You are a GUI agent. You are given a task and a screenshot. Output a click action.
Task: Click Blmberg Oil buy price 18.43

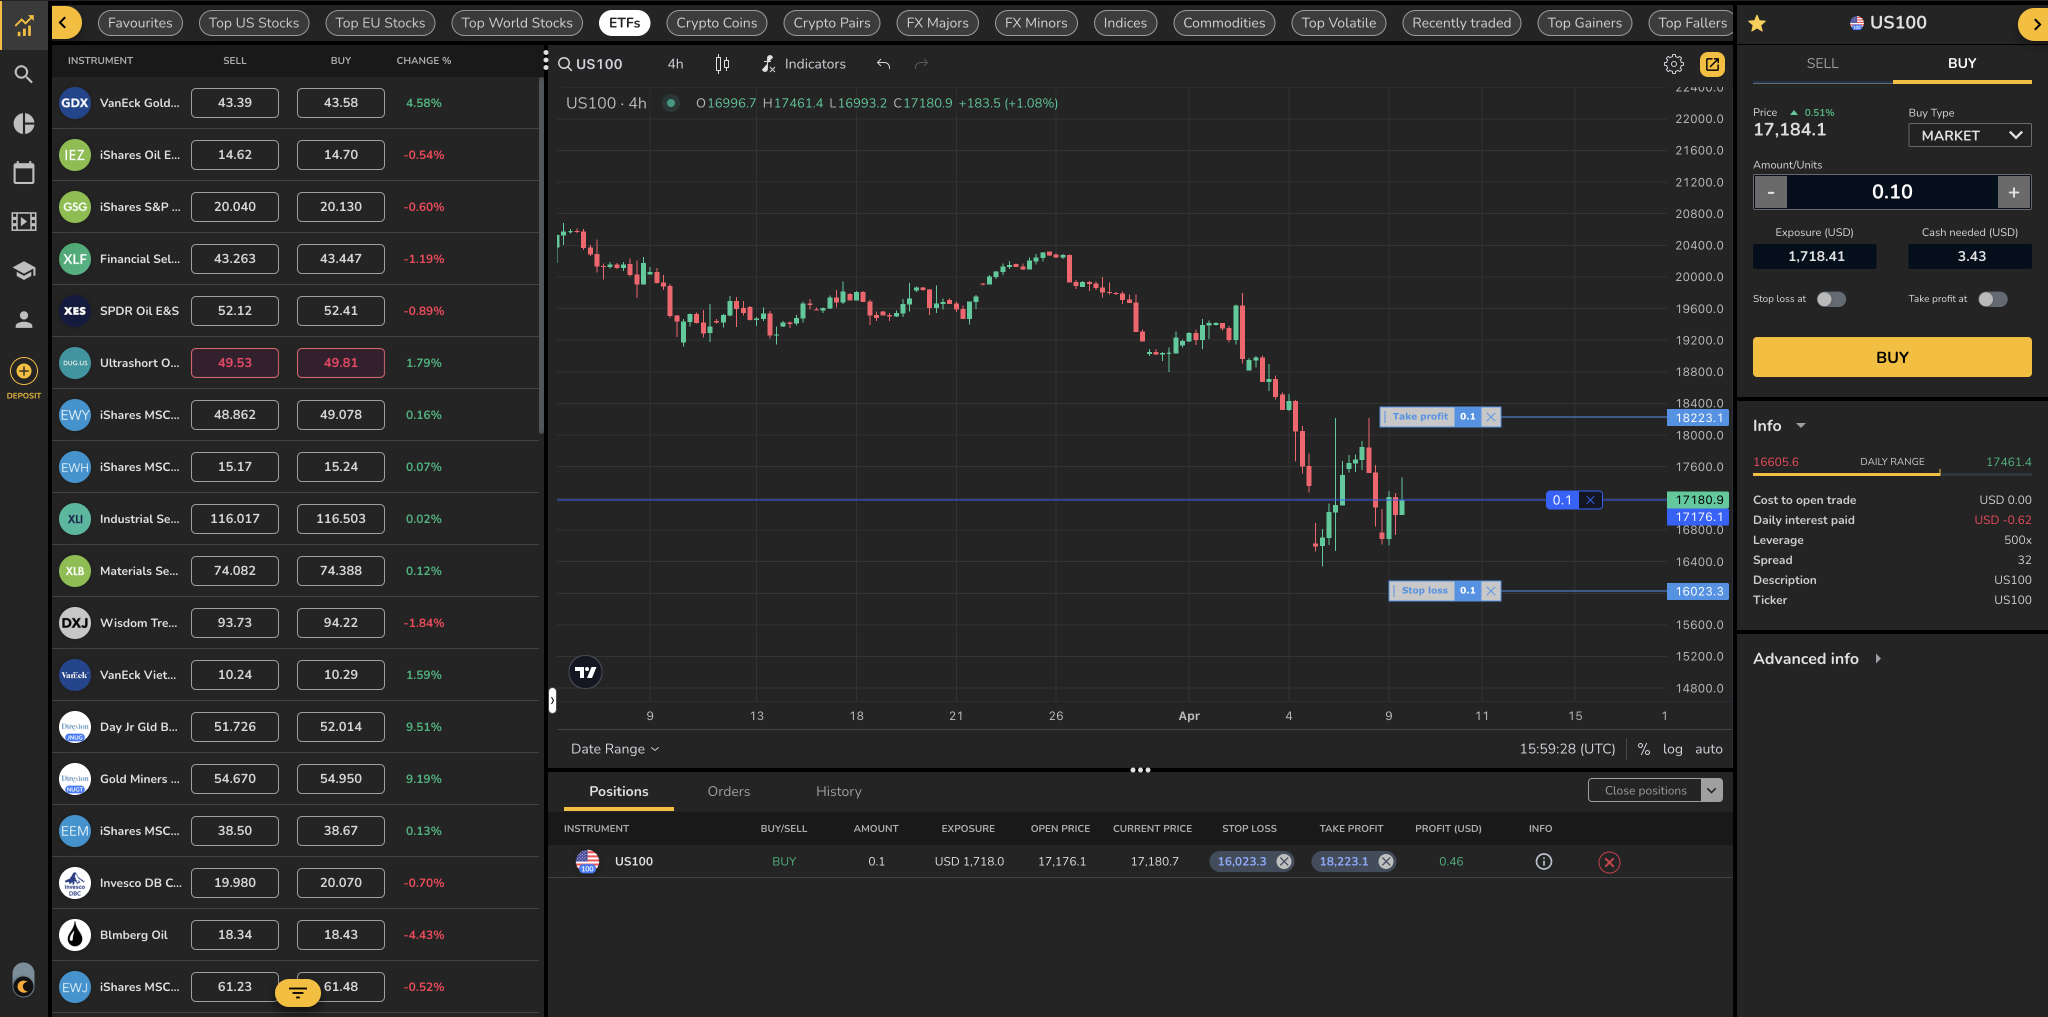341,935
